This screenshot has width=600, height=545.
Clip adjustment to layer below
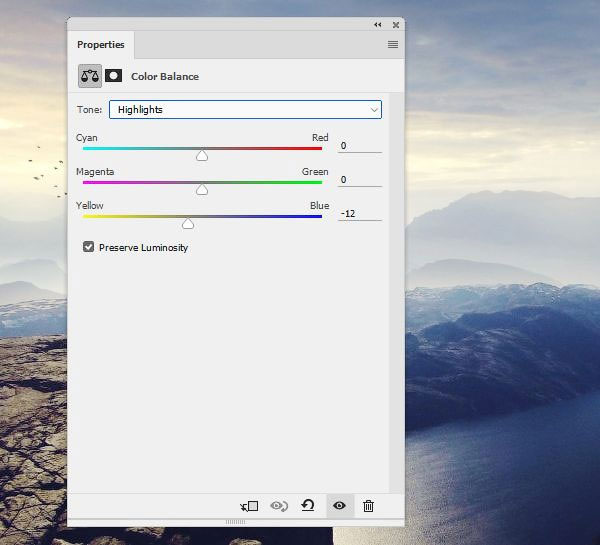point(249,506)
